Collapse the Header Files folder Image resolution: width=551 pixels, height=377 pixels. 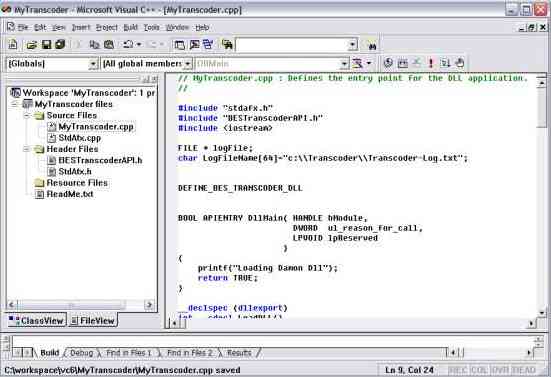[x=27, y=149]
